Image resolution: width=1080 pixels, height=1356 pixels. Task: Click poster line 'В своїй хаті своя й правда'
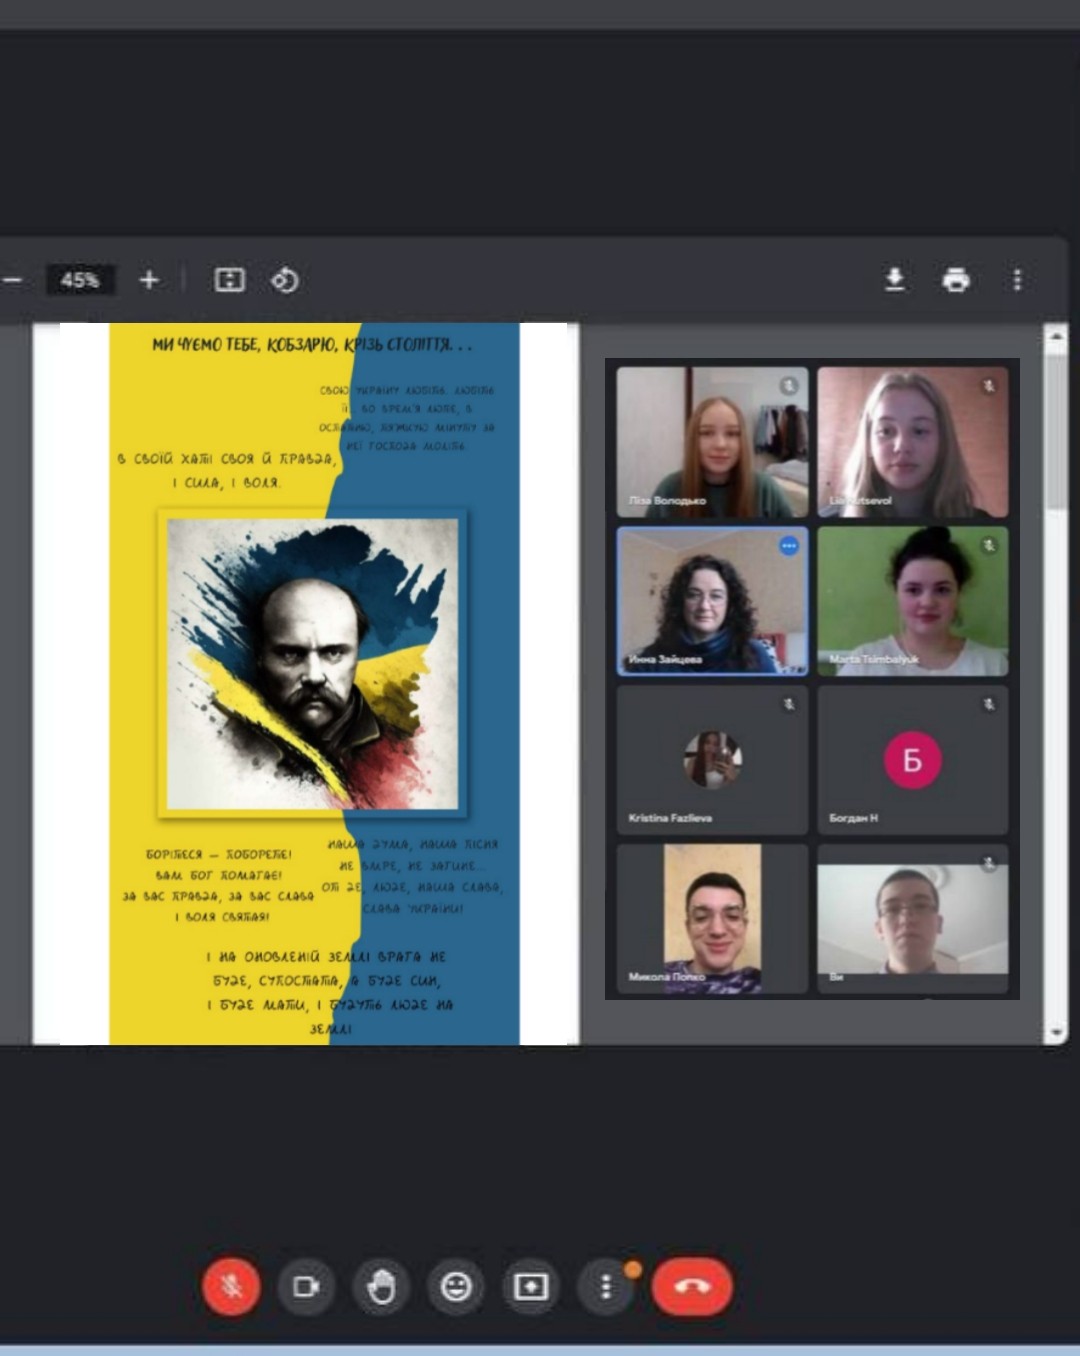[226, 459]
